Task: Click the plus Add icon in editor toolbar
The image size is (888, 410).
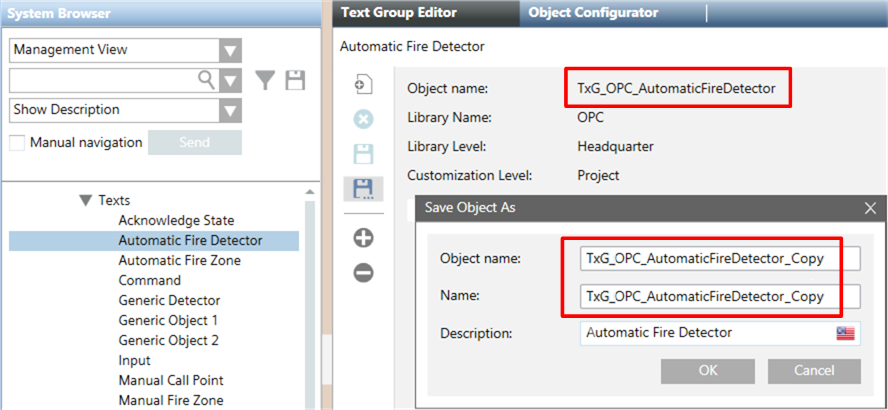Action: click(x=364, y=238)
